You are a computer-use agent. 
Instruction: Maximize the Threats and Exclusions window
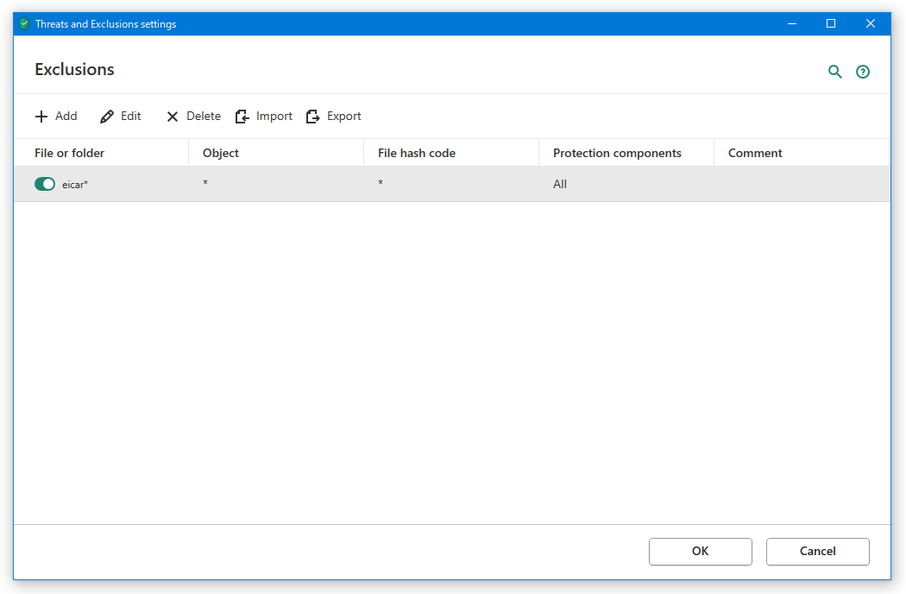[x=831, y=24]
